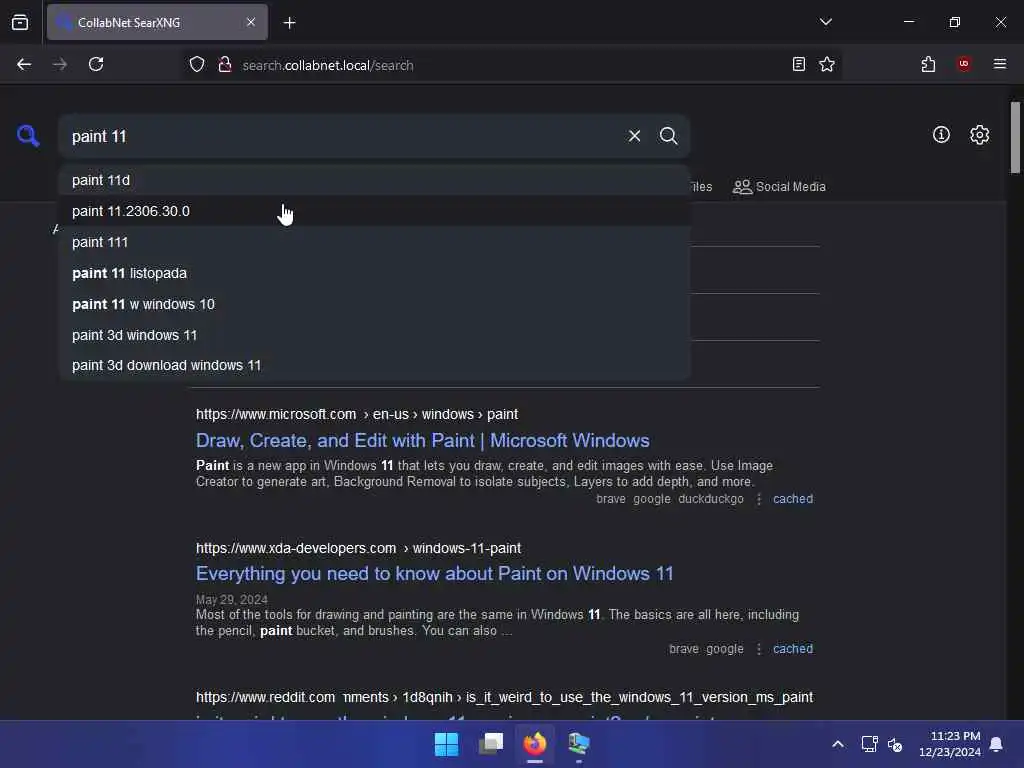Click the browser forward arrow
1024x768 pixels.
coord(59,65)
